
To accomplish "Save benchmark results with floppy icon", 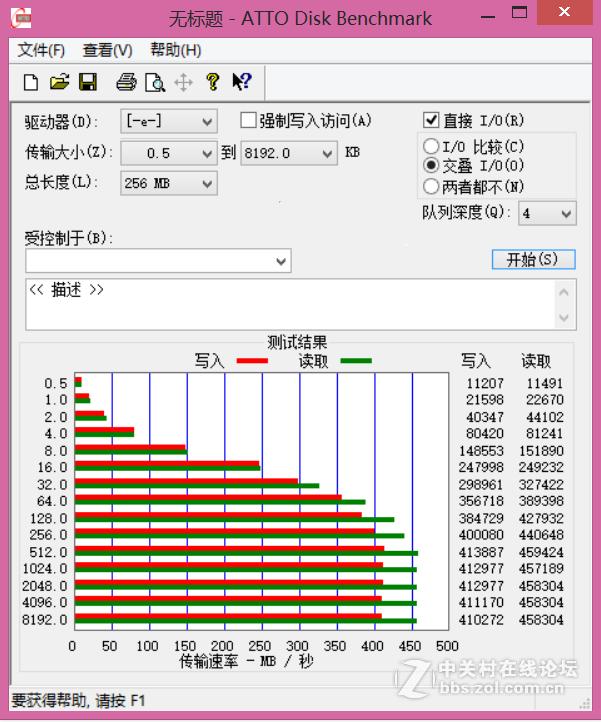I will (88, 82).
